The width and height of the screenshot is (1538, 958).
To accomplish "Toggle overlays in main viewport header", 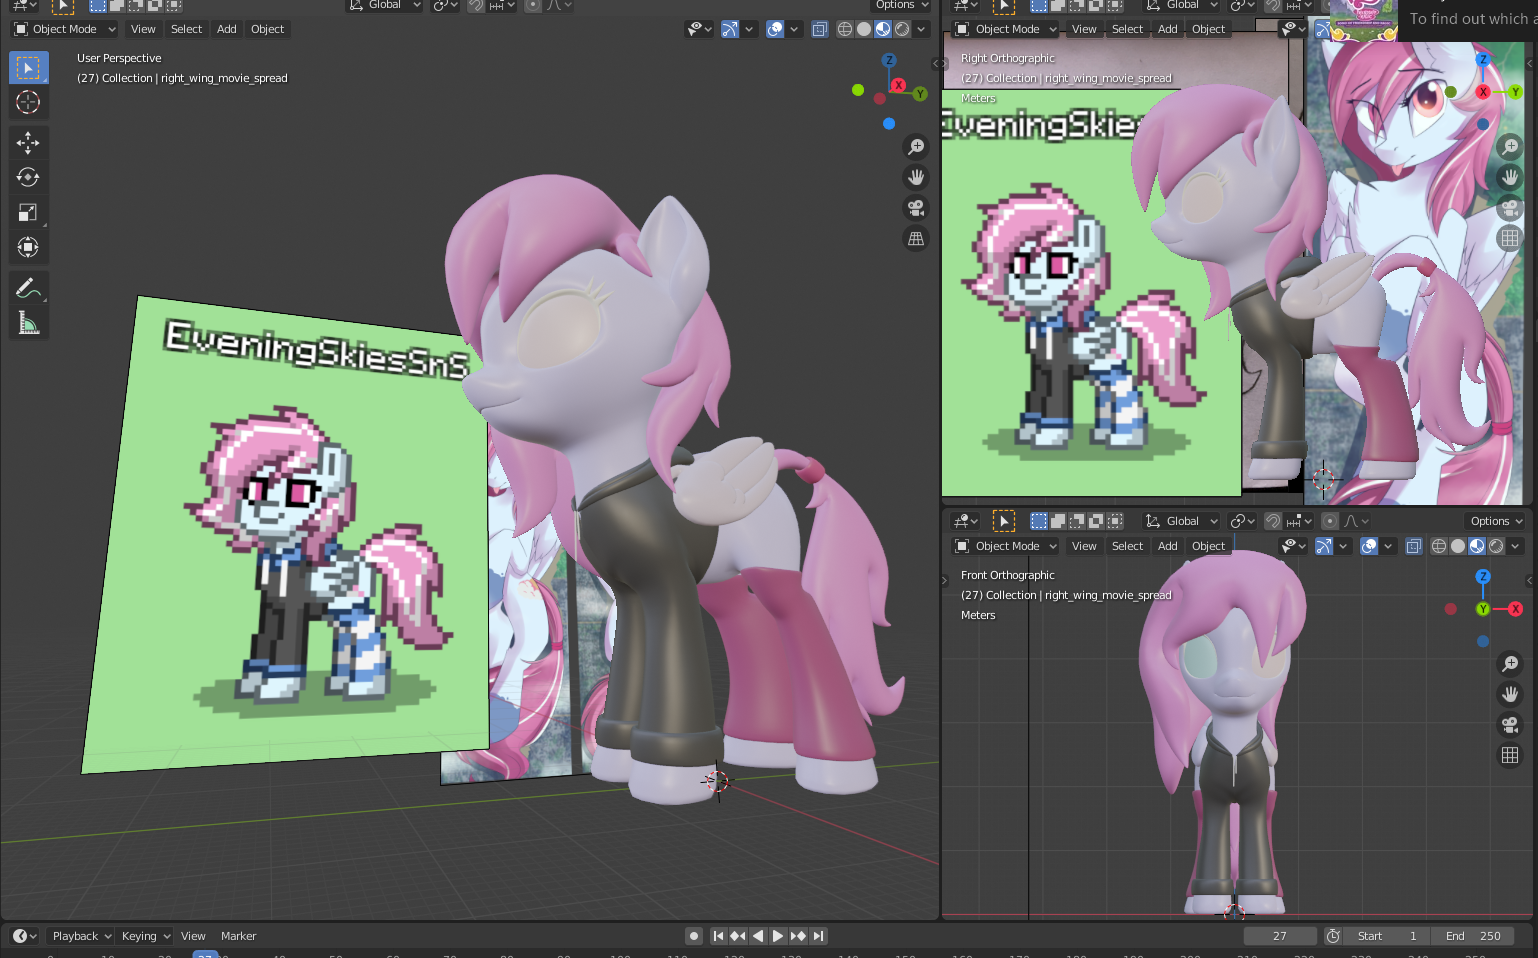I will [x=775, y=29].
